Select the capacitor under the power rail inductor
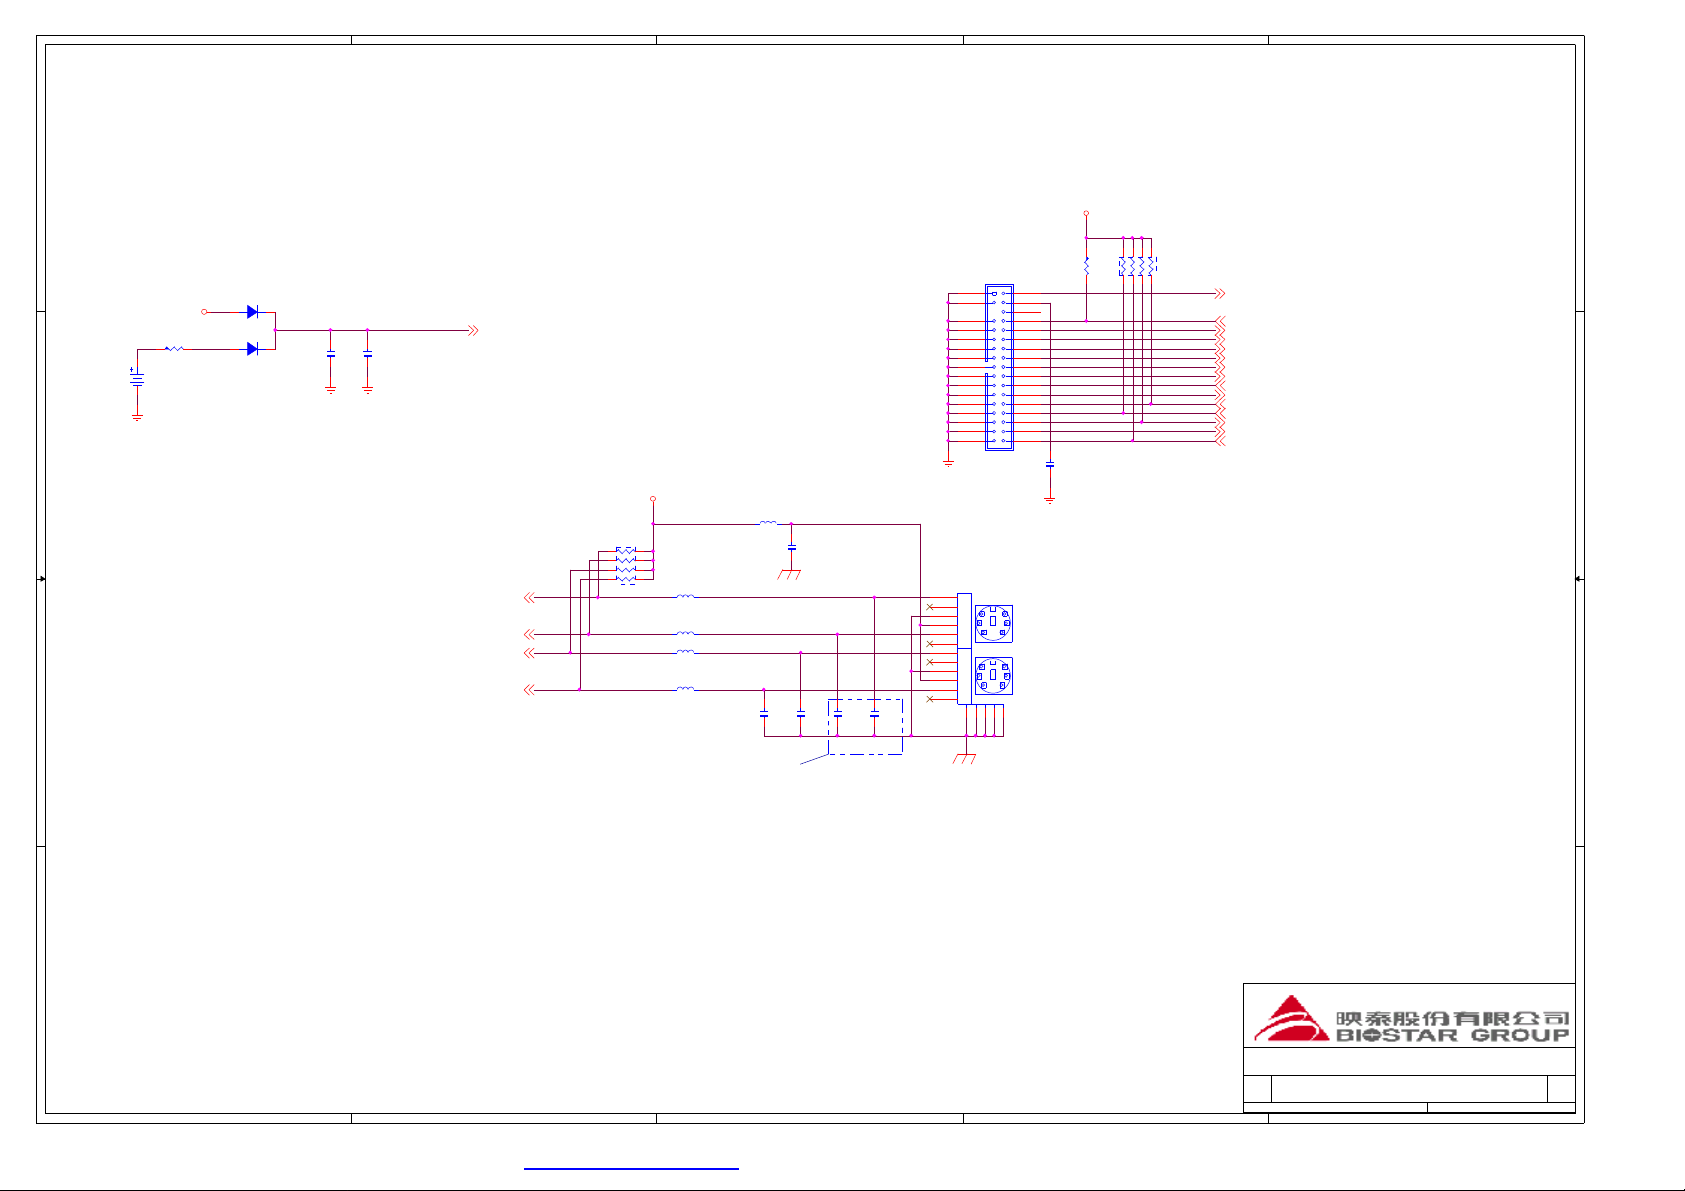Viewport: 1685px width, 1191px height. [x=792, y=548]
